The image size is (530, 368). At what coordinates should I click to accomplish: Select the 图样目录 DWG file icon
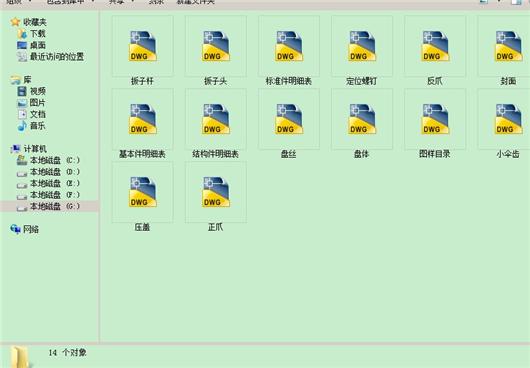click(435, 119)
